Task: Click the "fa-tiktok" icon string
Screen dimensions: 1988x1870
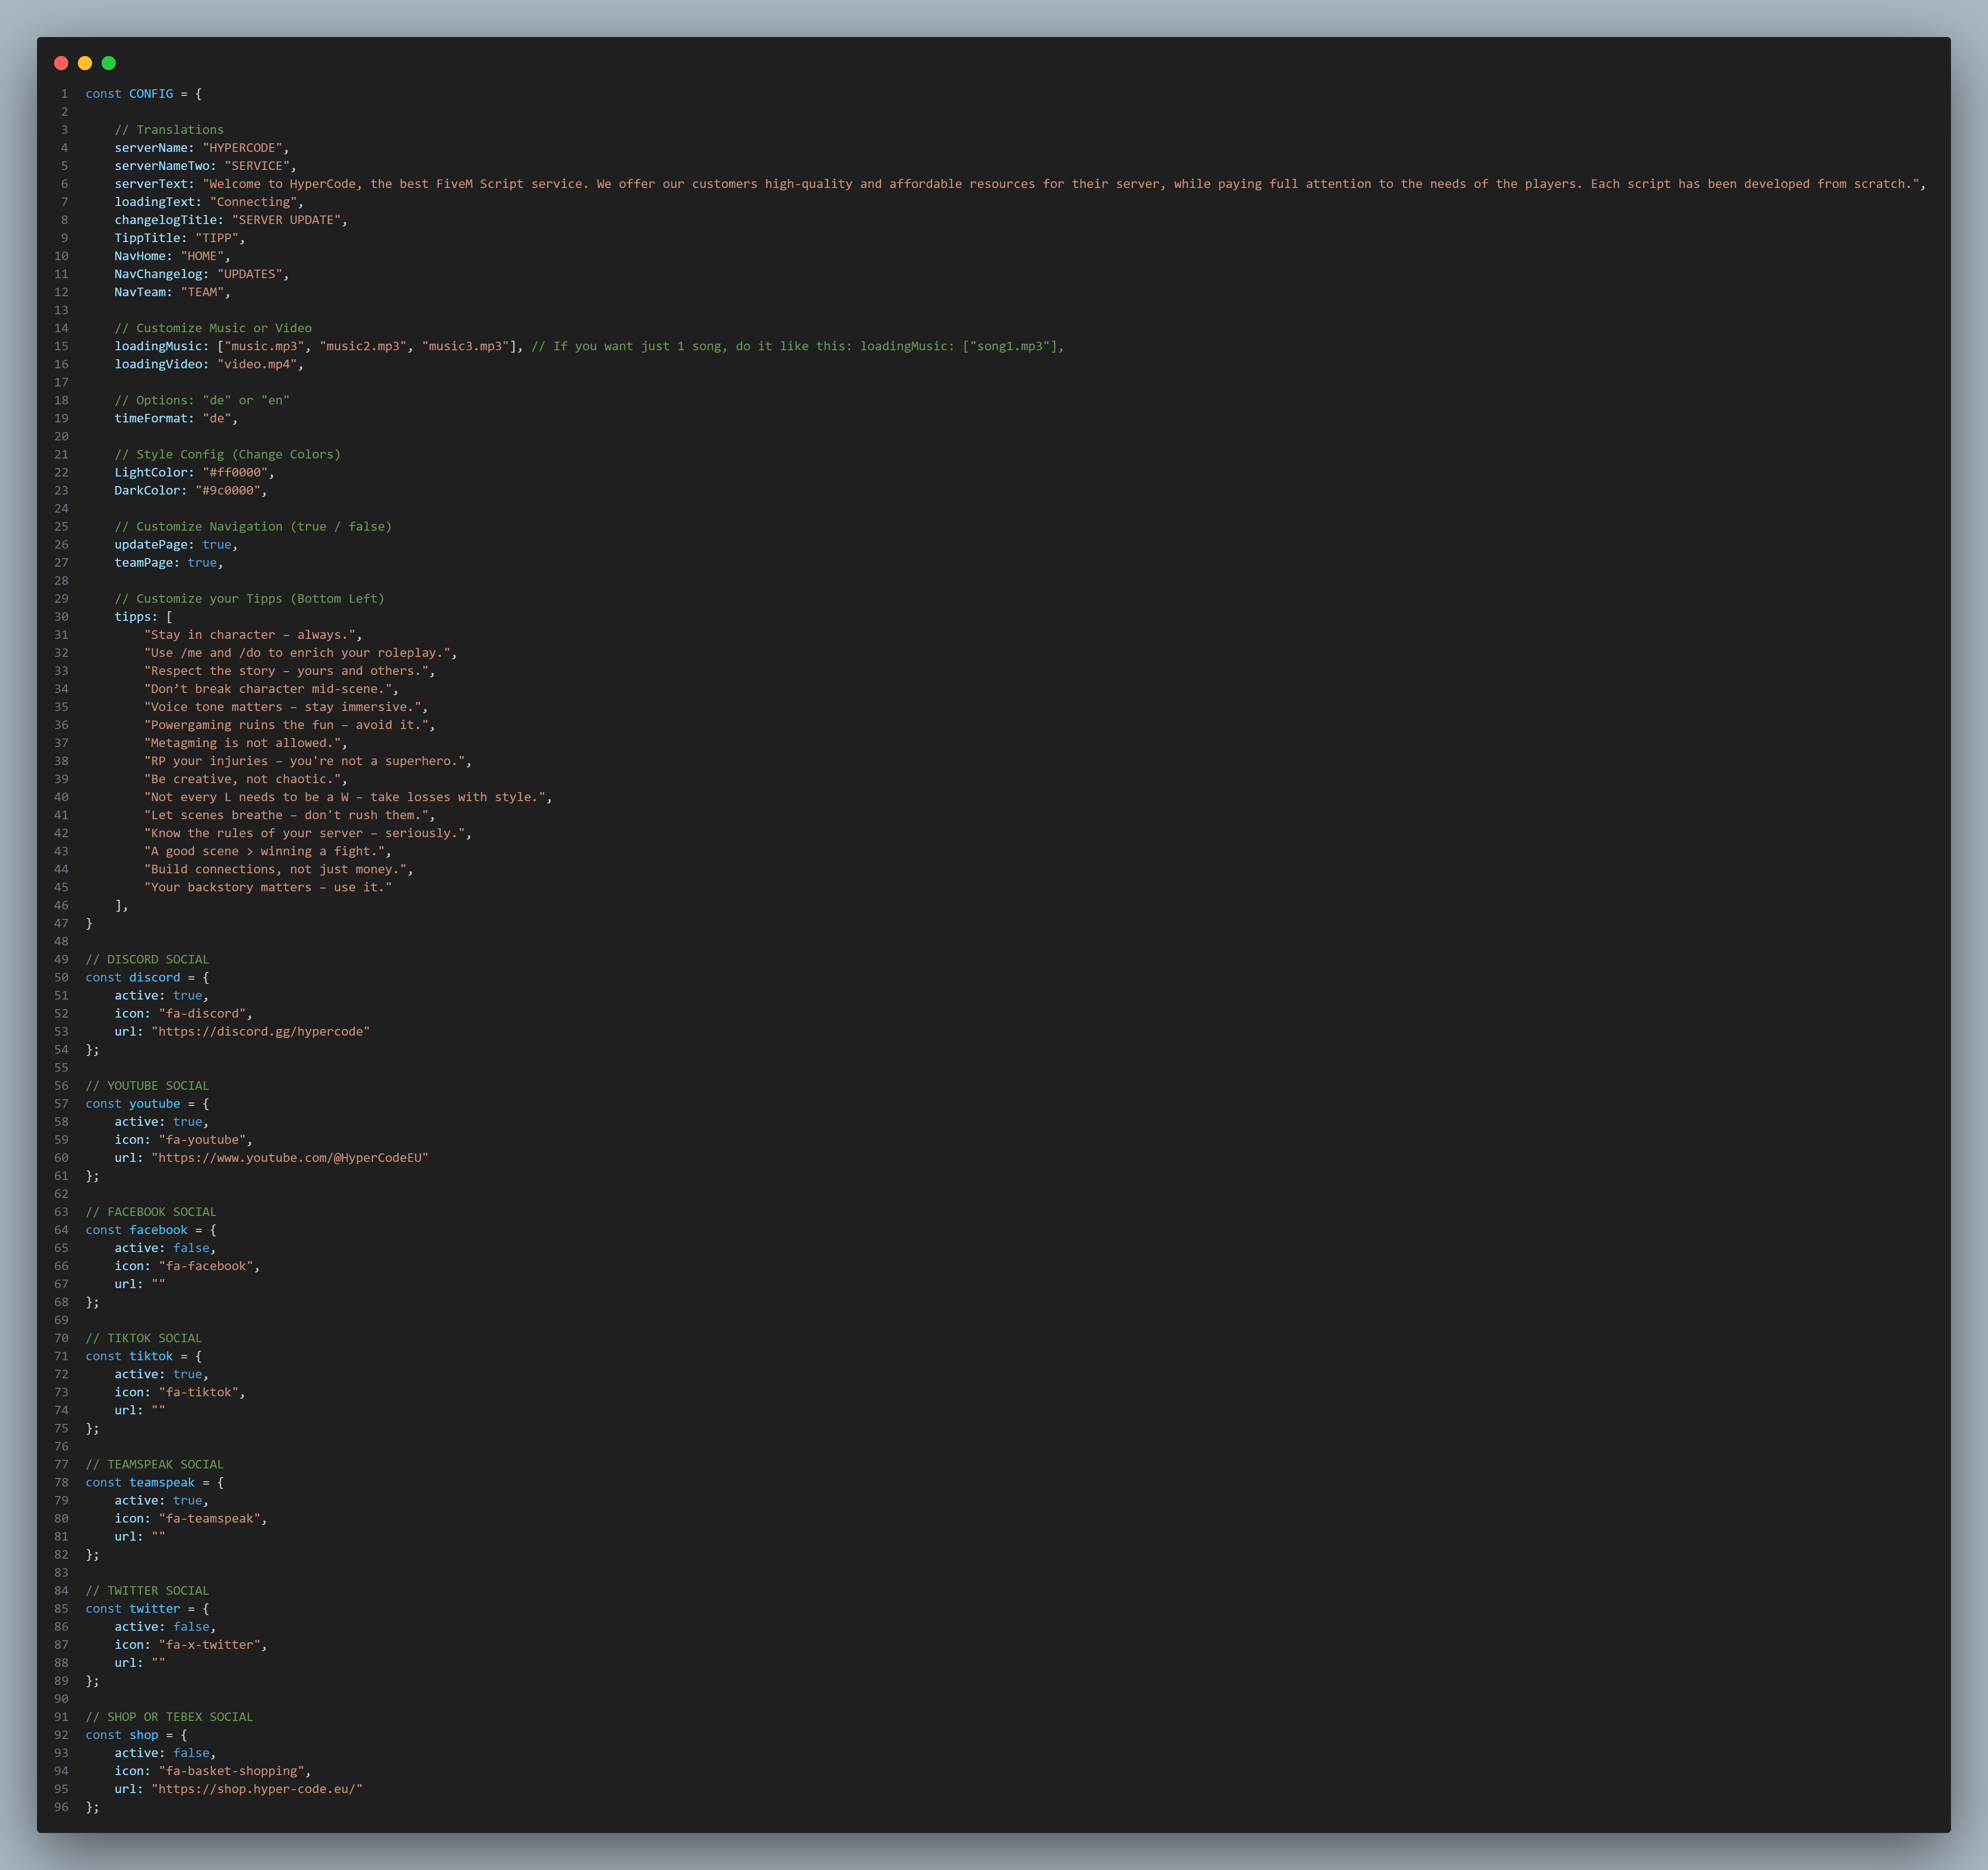Action: [198, 1392]
